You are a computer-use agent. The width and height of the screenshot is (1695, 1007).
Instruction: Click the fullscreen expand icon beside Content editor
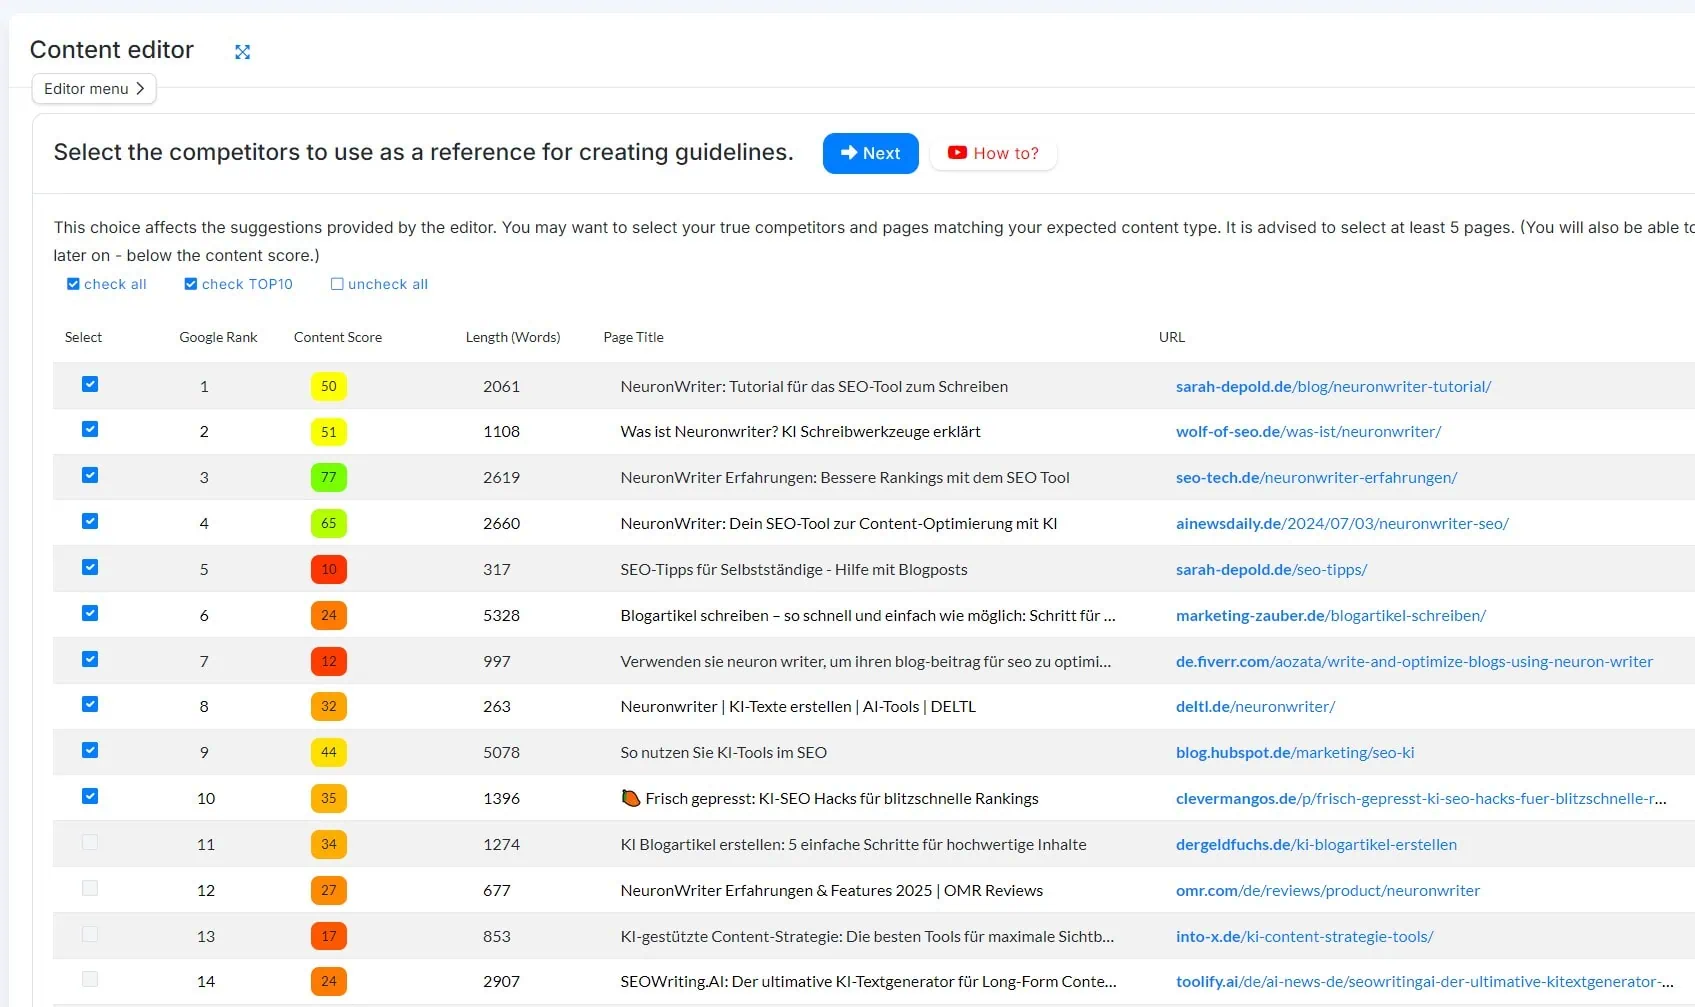click(x=242, y=52)
